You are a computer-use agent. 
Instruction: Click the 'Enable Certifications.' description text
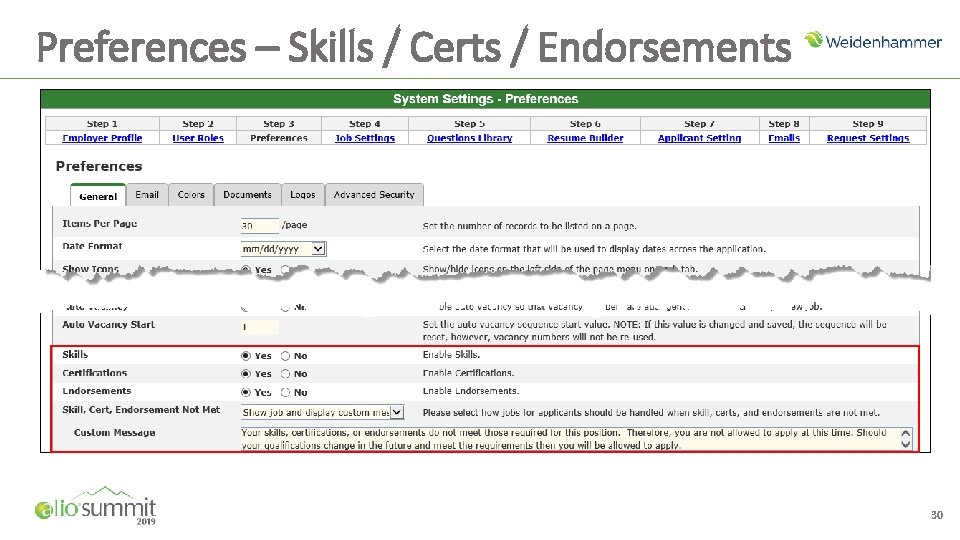pos(468,373)
